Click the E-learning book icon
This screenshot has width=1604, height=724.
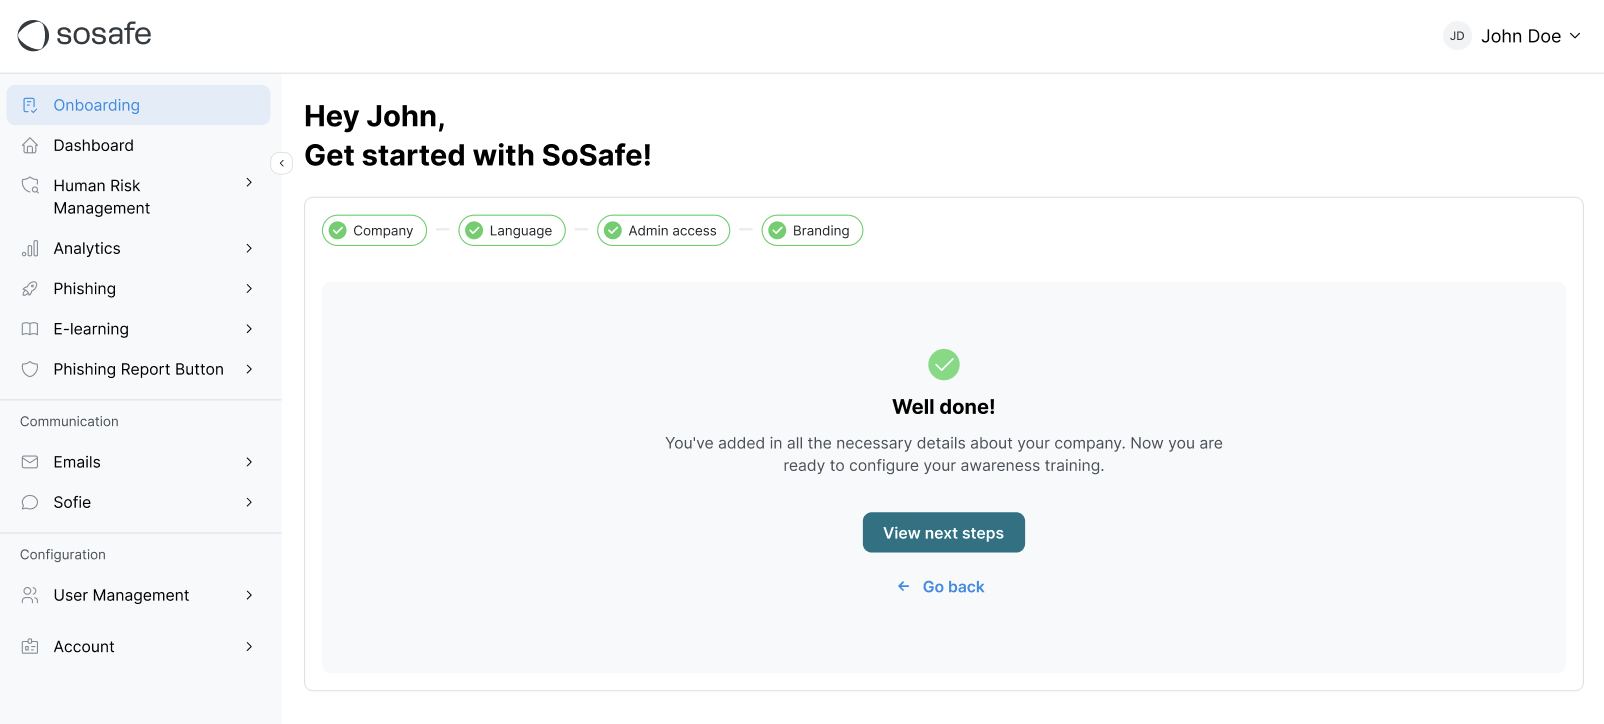click(30, 329)
